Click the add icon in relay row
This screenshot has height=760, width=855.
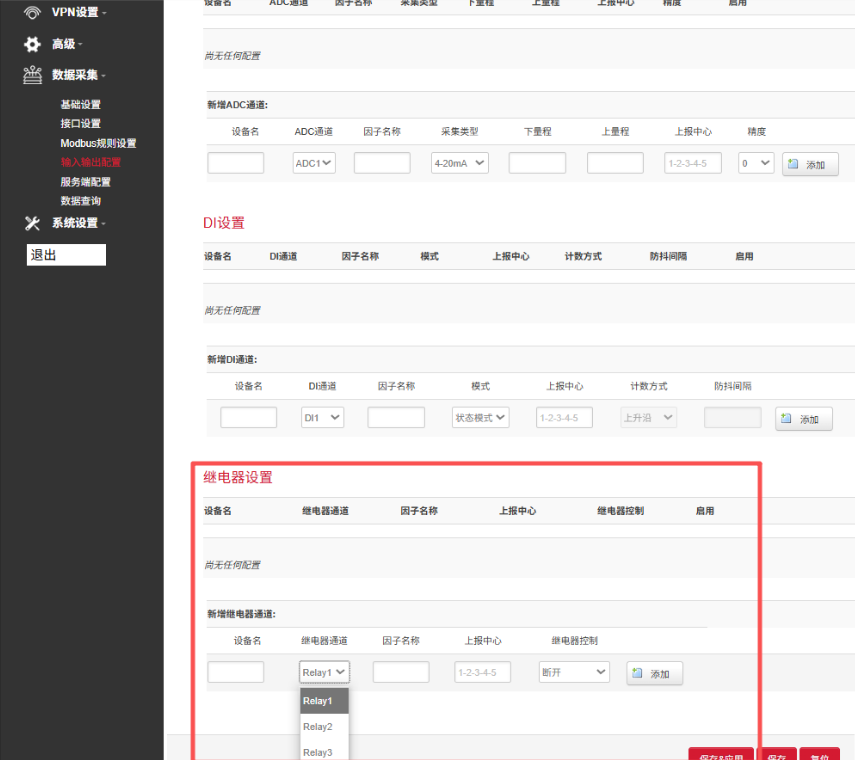[x=637, y=673]
